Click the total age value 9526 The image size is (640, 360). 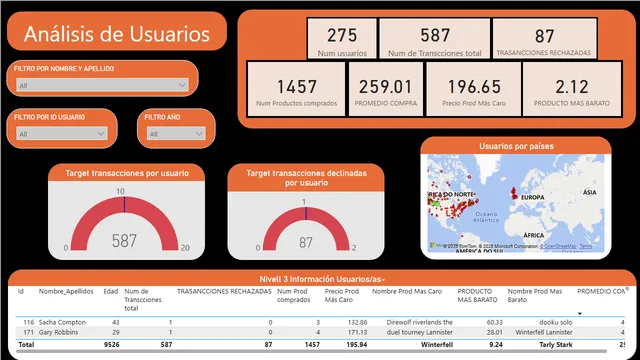tap(111, 344)
